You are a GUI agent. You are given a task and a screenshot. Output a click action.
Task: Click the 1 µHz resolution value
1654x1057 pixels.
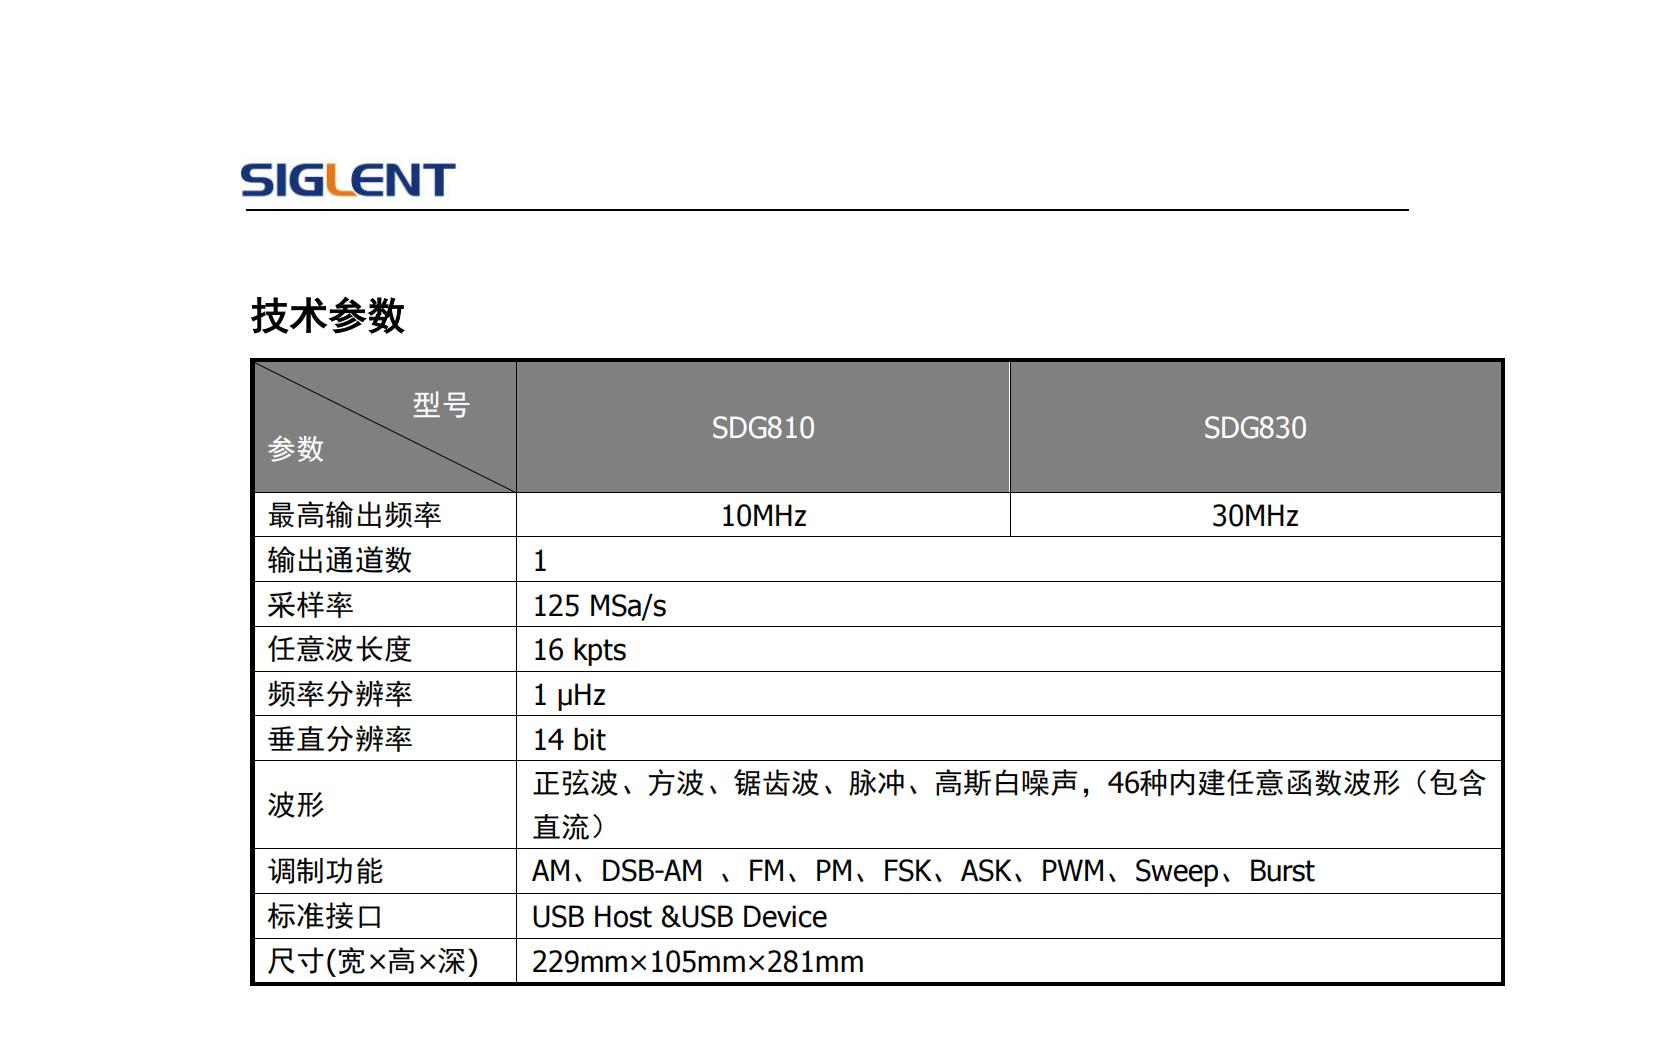point(568,695)
